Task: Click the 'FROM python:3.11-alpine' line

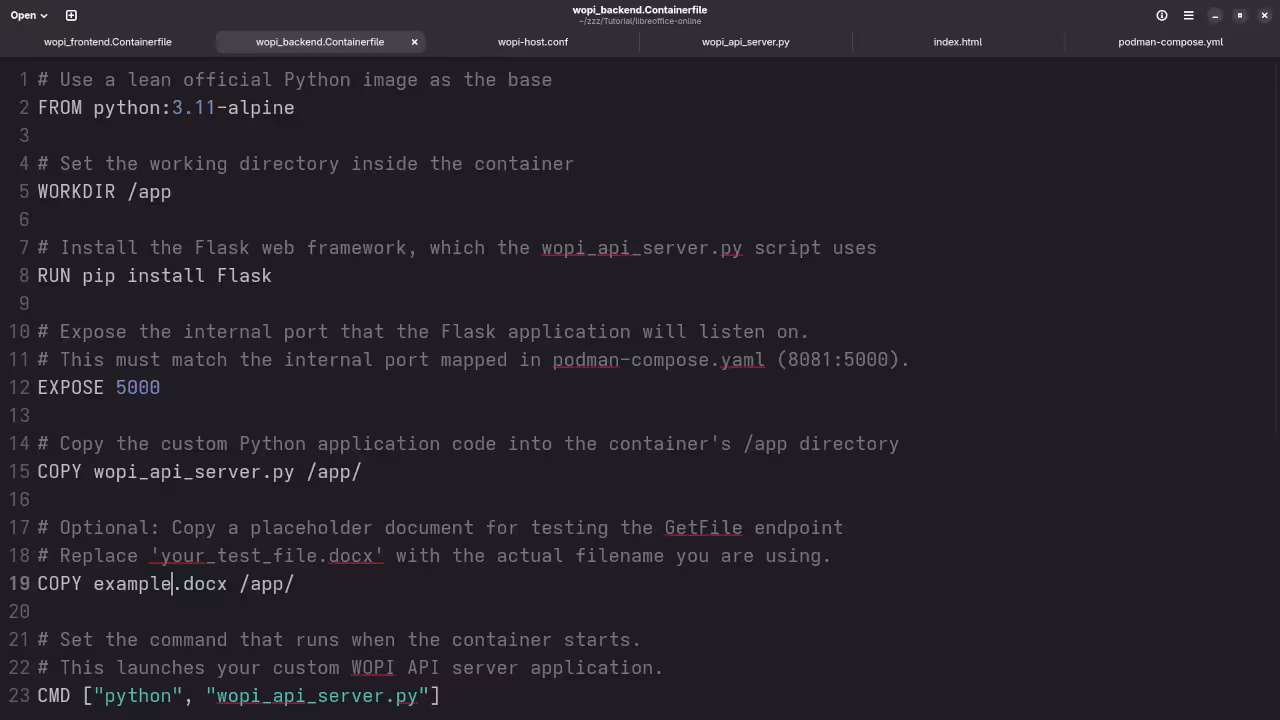Action: click(166, 108)
